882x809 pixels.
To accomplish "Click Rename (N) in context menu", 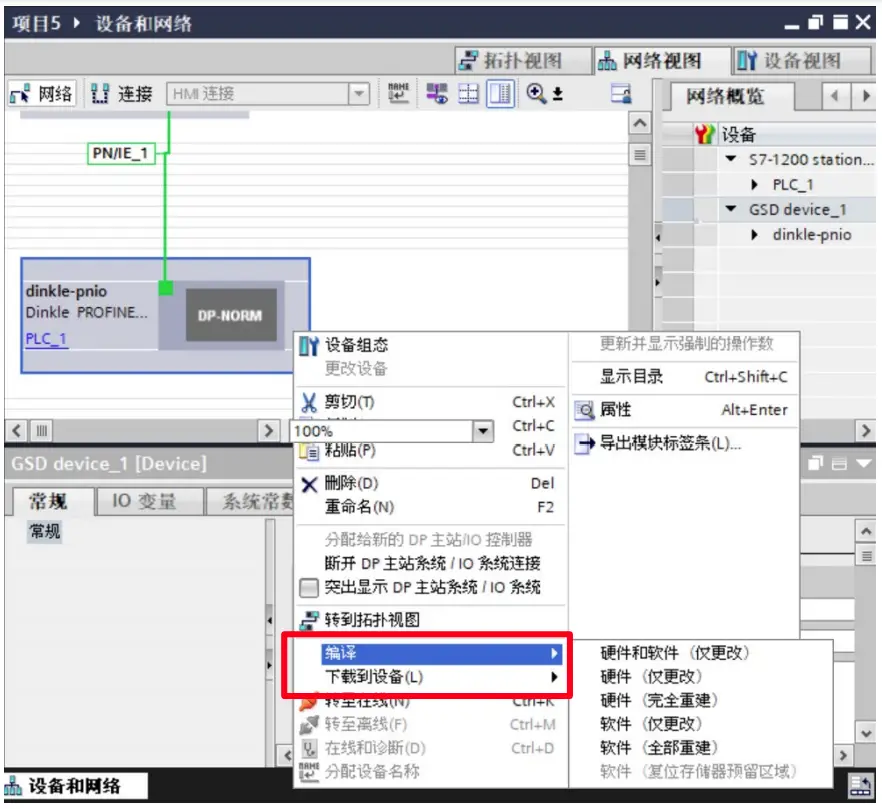I will pos(431,507).
